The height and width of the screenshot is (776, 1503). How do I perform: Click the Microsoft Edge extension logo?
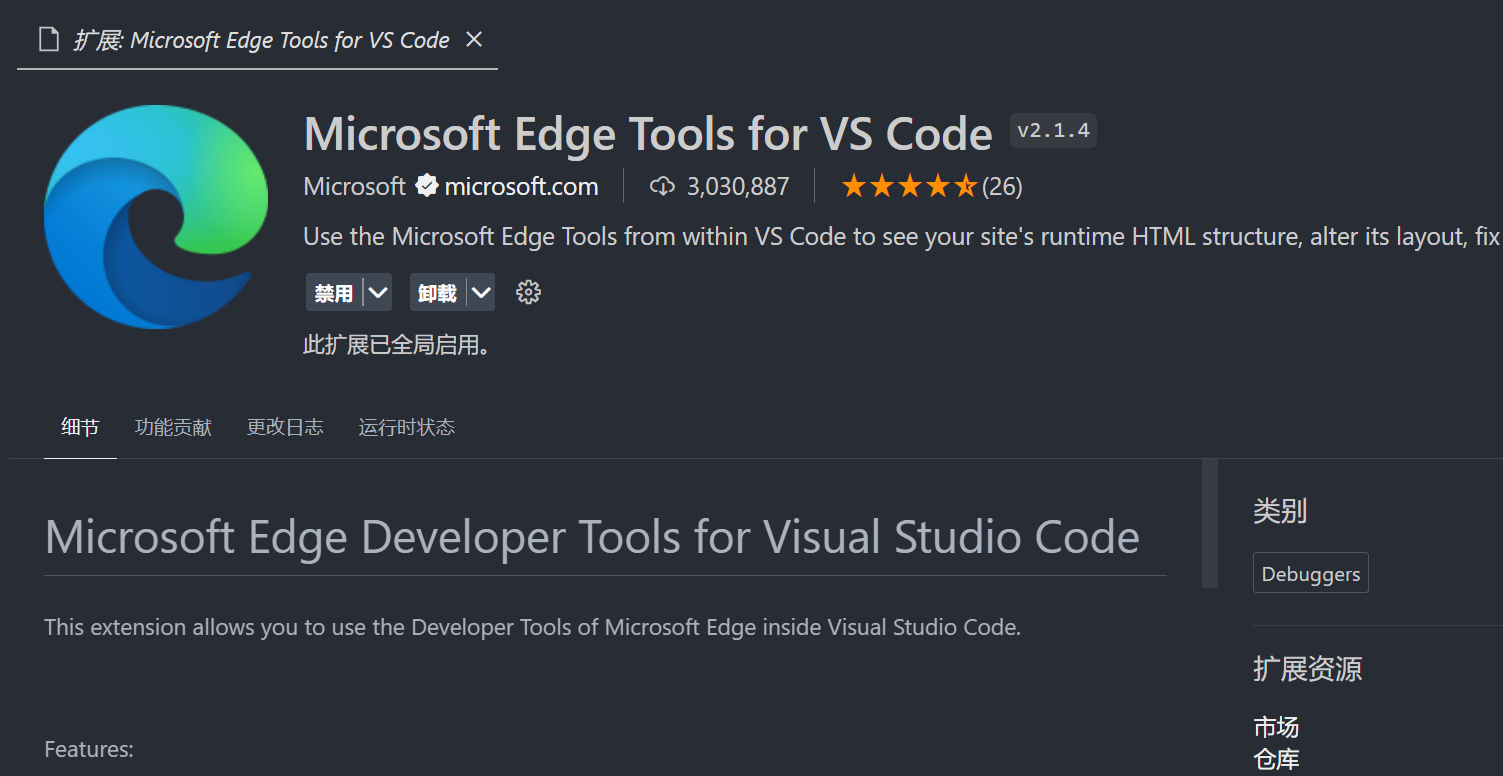pyautogui.click(x=156, y=217)
